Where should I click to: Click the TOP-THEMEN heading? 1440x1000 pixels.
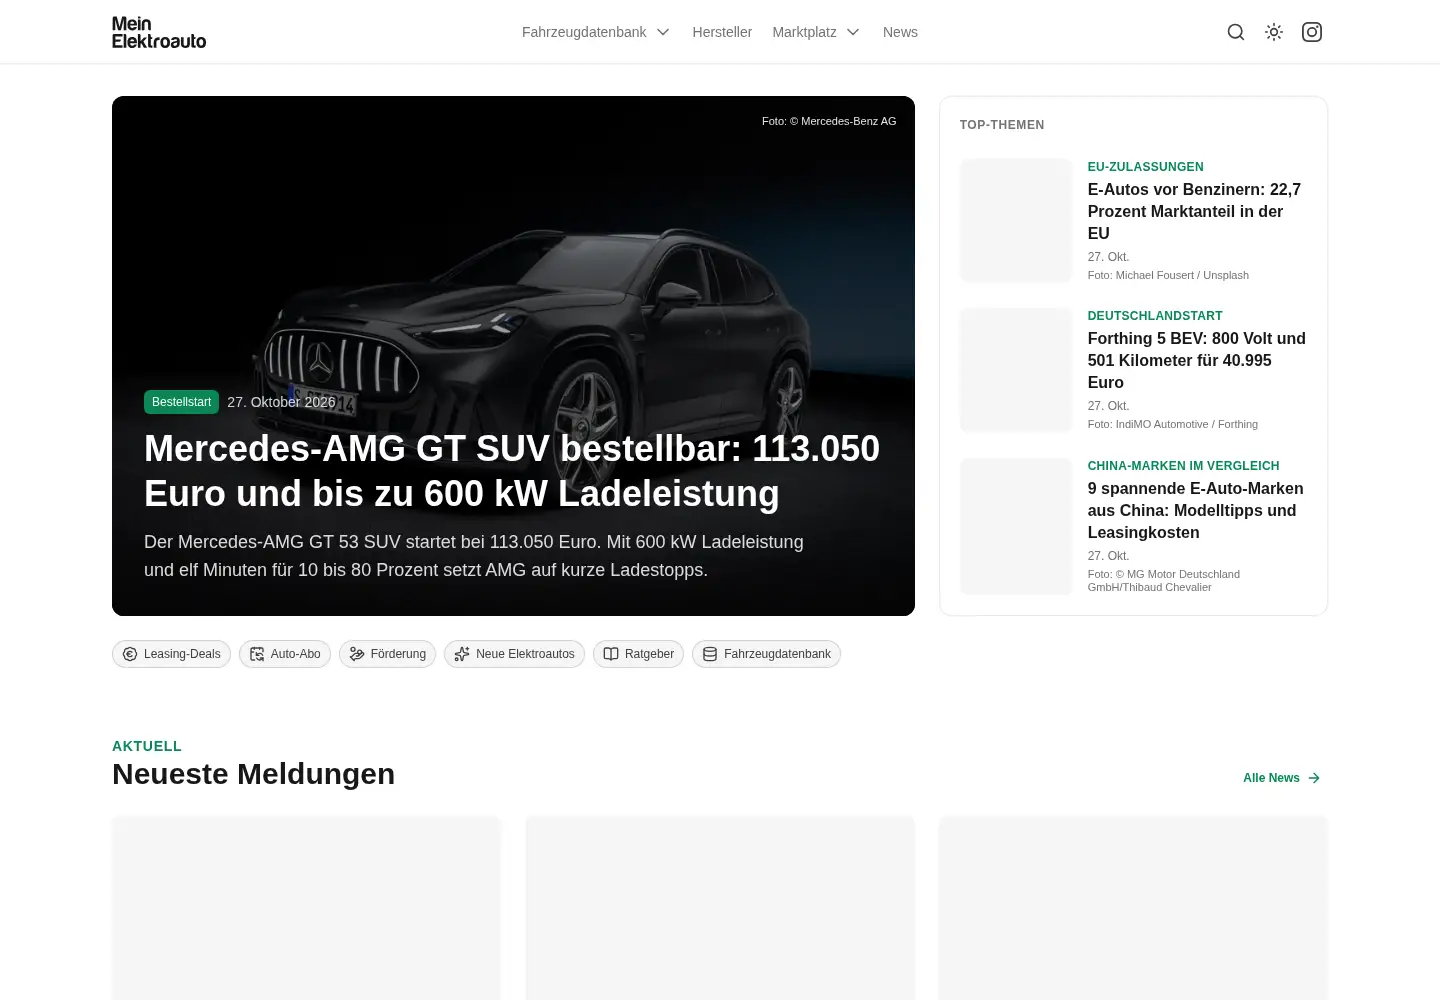(x=1002, y=125)
